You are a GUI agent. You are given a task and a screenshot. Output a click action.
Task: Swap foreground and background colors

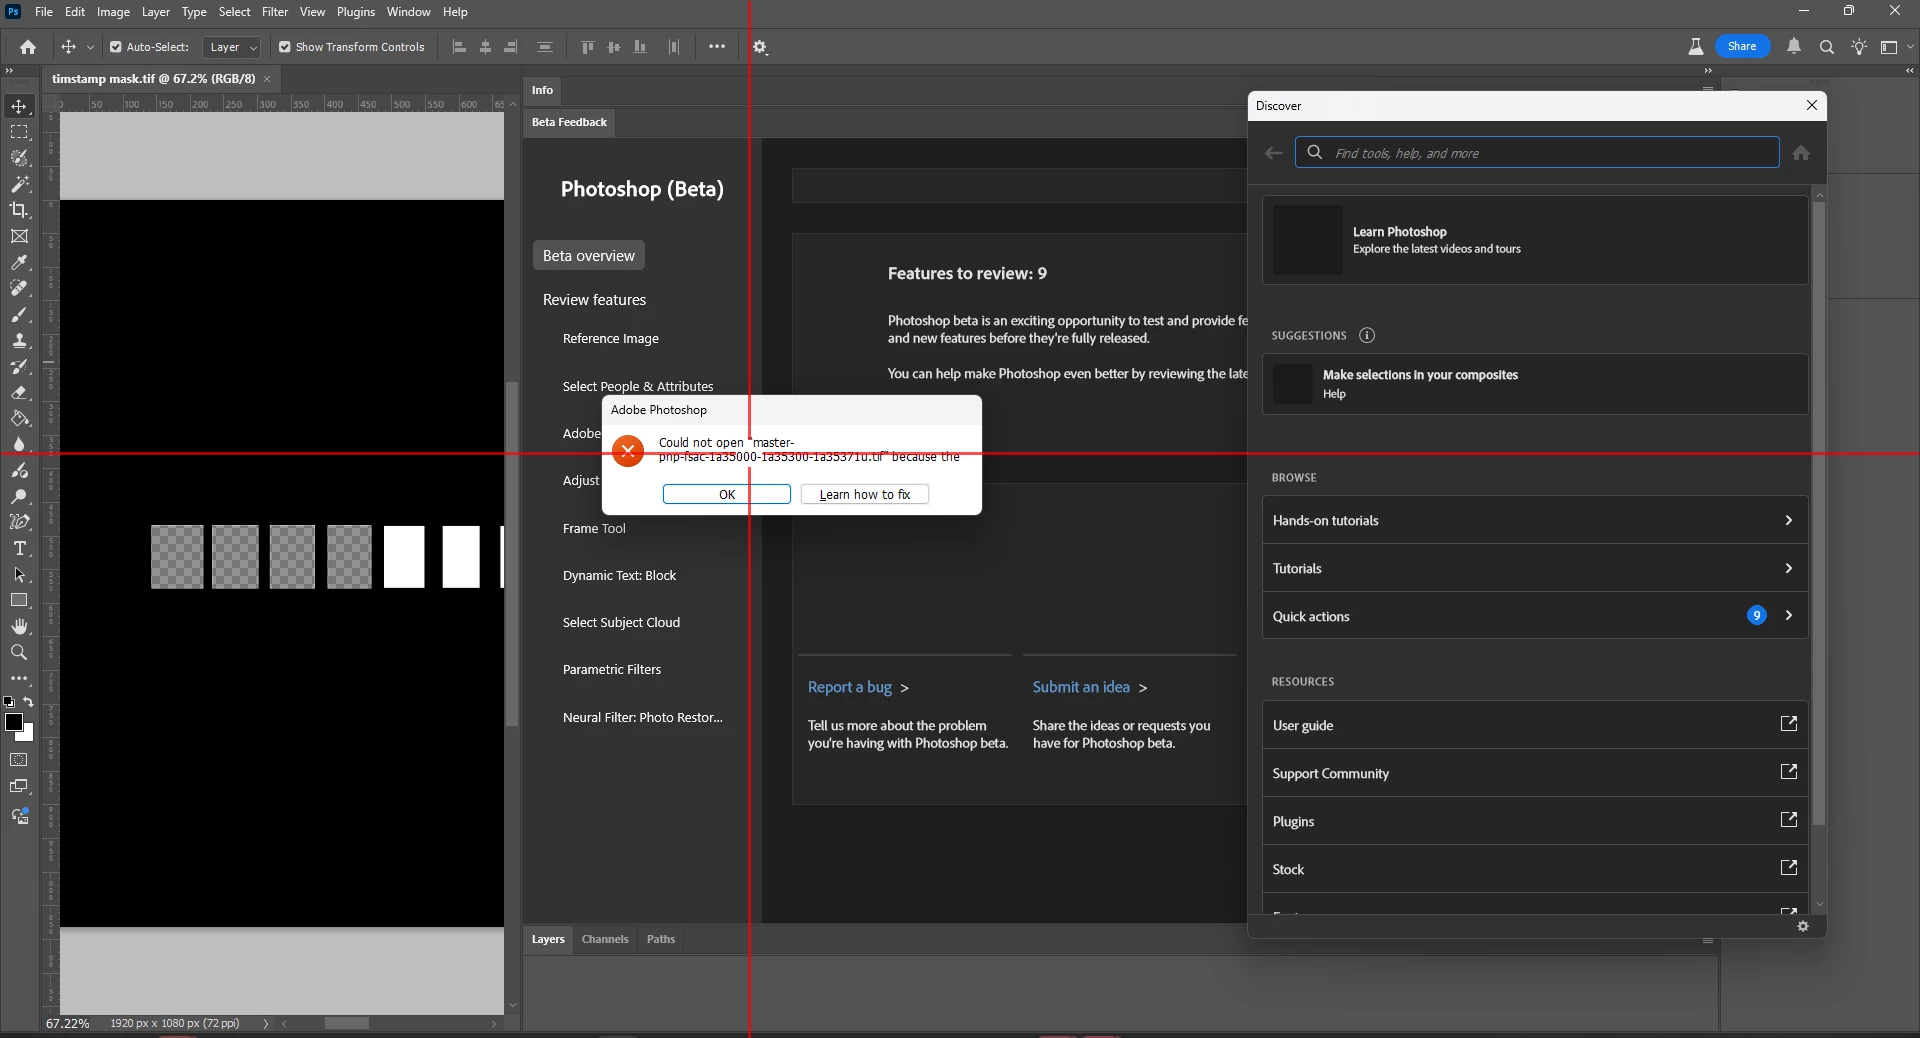[28, 702]
